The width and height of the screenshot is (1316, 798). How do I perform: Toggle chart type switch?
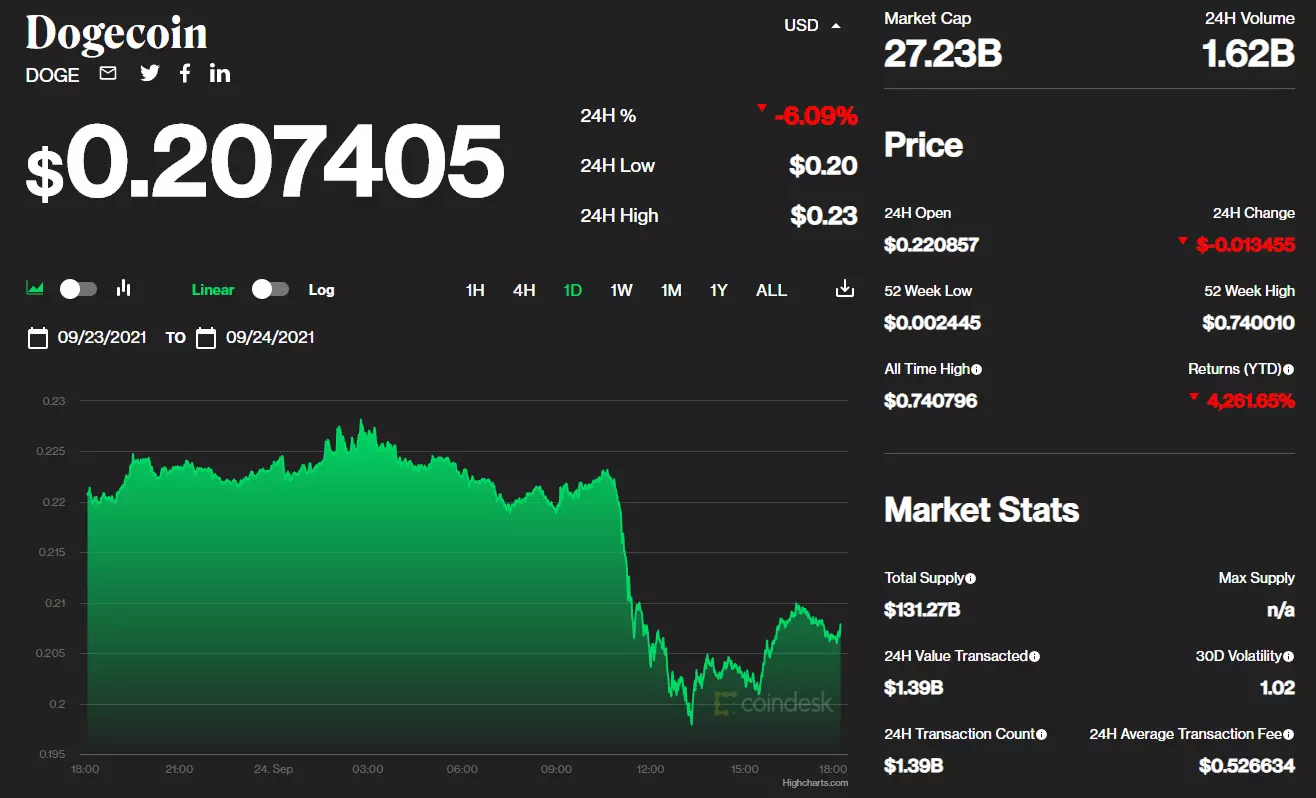79,289
